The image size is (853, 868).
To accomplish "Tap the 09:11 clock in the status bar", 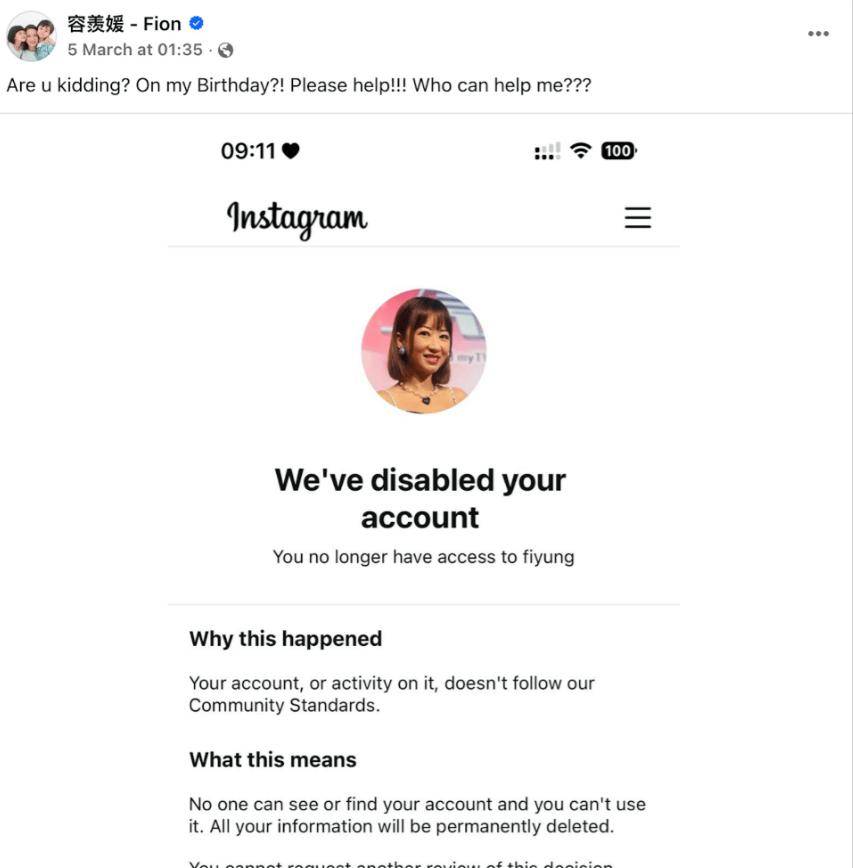I will [247, 151].
